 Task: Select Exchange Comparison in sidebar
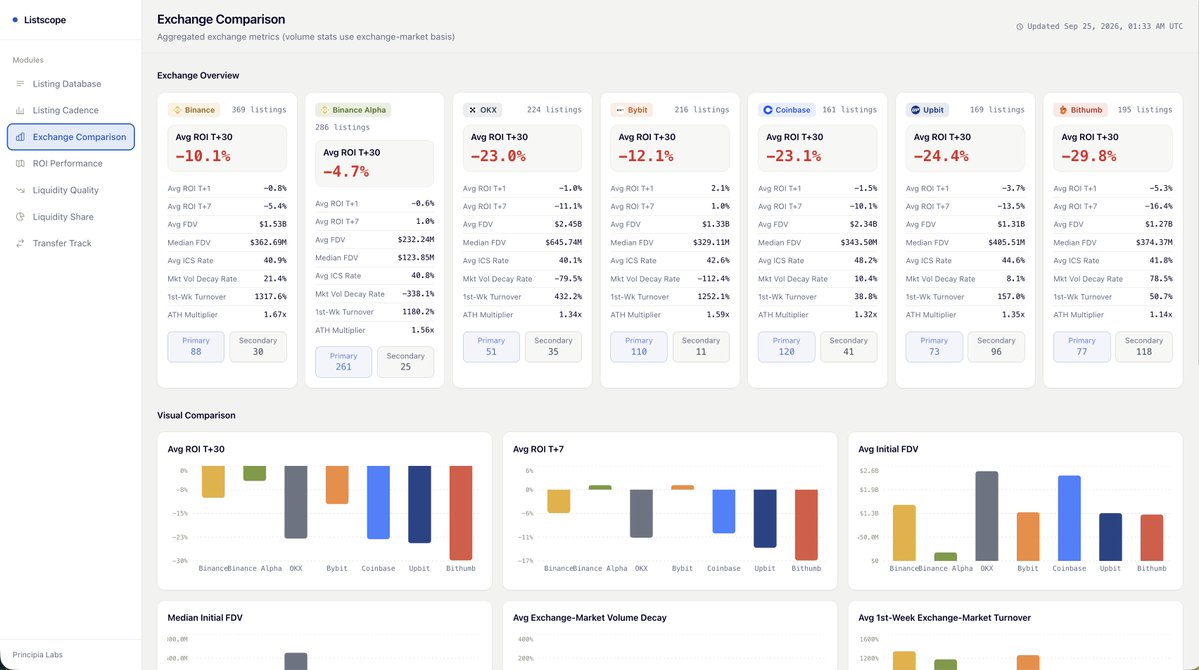click(70, 137)
